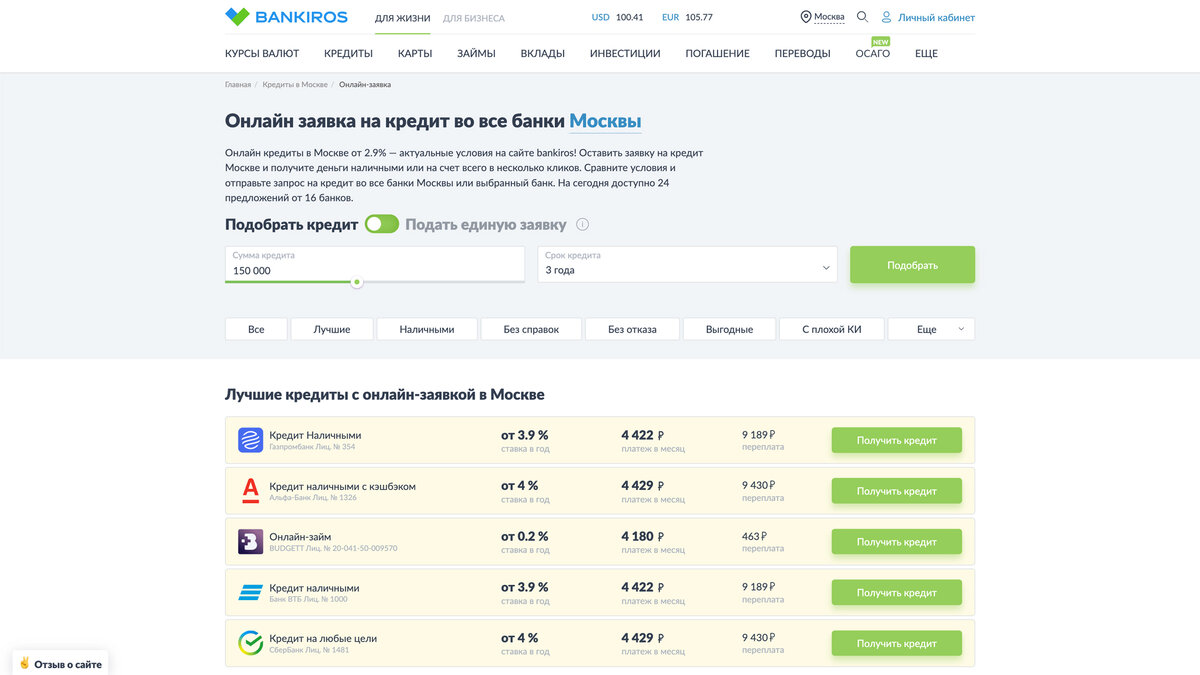Open Отзыв о сайте feedback widget
The width and height of the screenshot is (1200, 675).
(60, 663)
